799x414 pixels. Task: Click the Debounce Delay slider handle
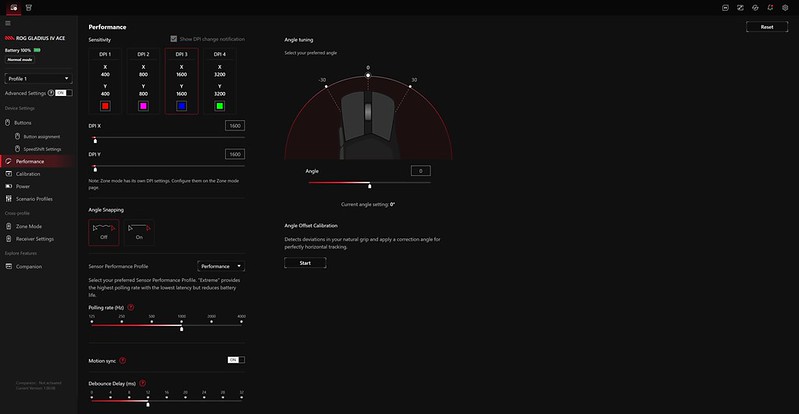(x=148, y=404)
